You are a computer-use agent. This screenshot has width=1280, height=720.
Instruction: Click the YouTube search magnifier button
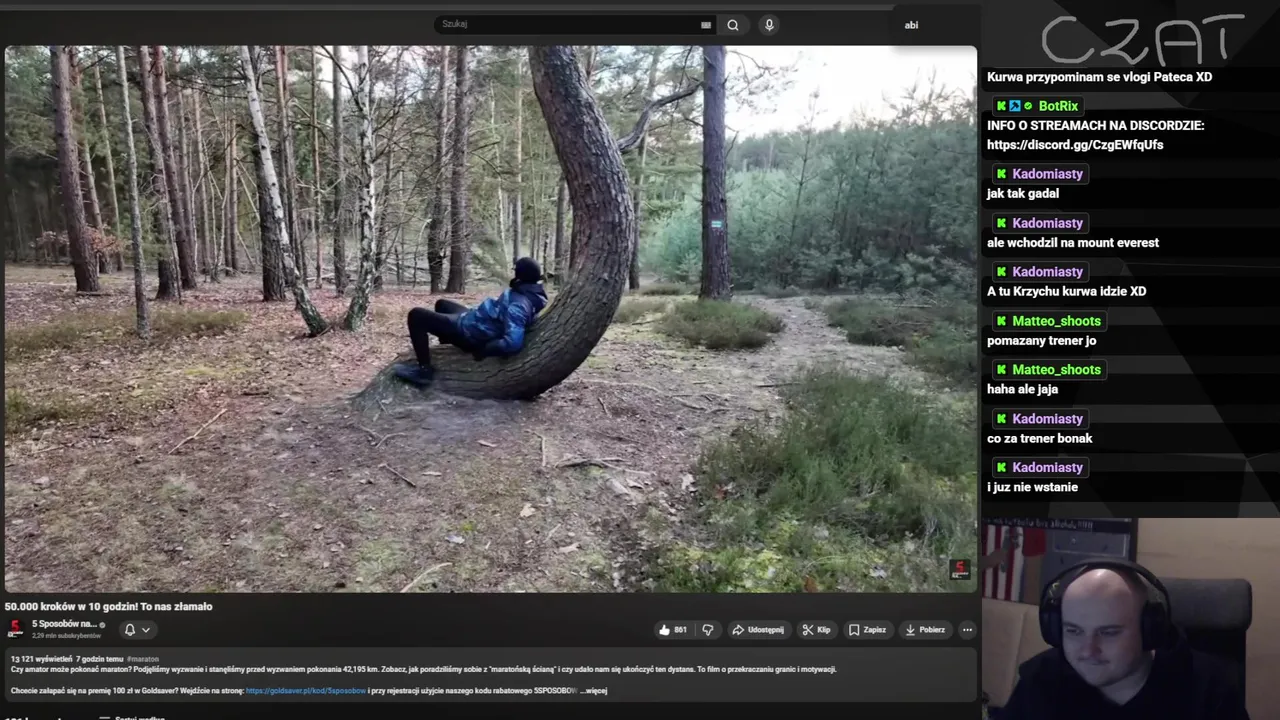733,25
